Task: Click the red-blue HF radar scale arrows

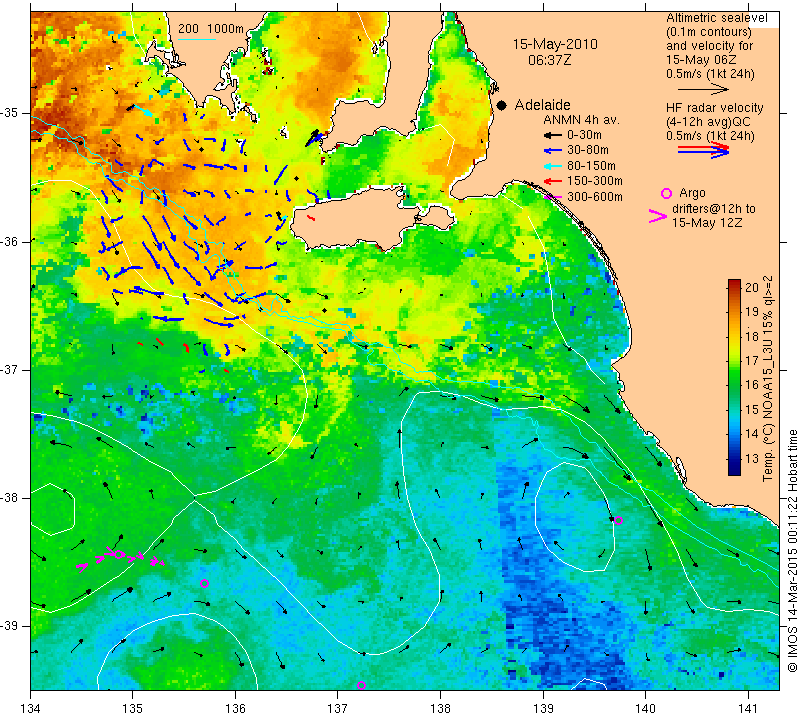Action: pos(703,150)
